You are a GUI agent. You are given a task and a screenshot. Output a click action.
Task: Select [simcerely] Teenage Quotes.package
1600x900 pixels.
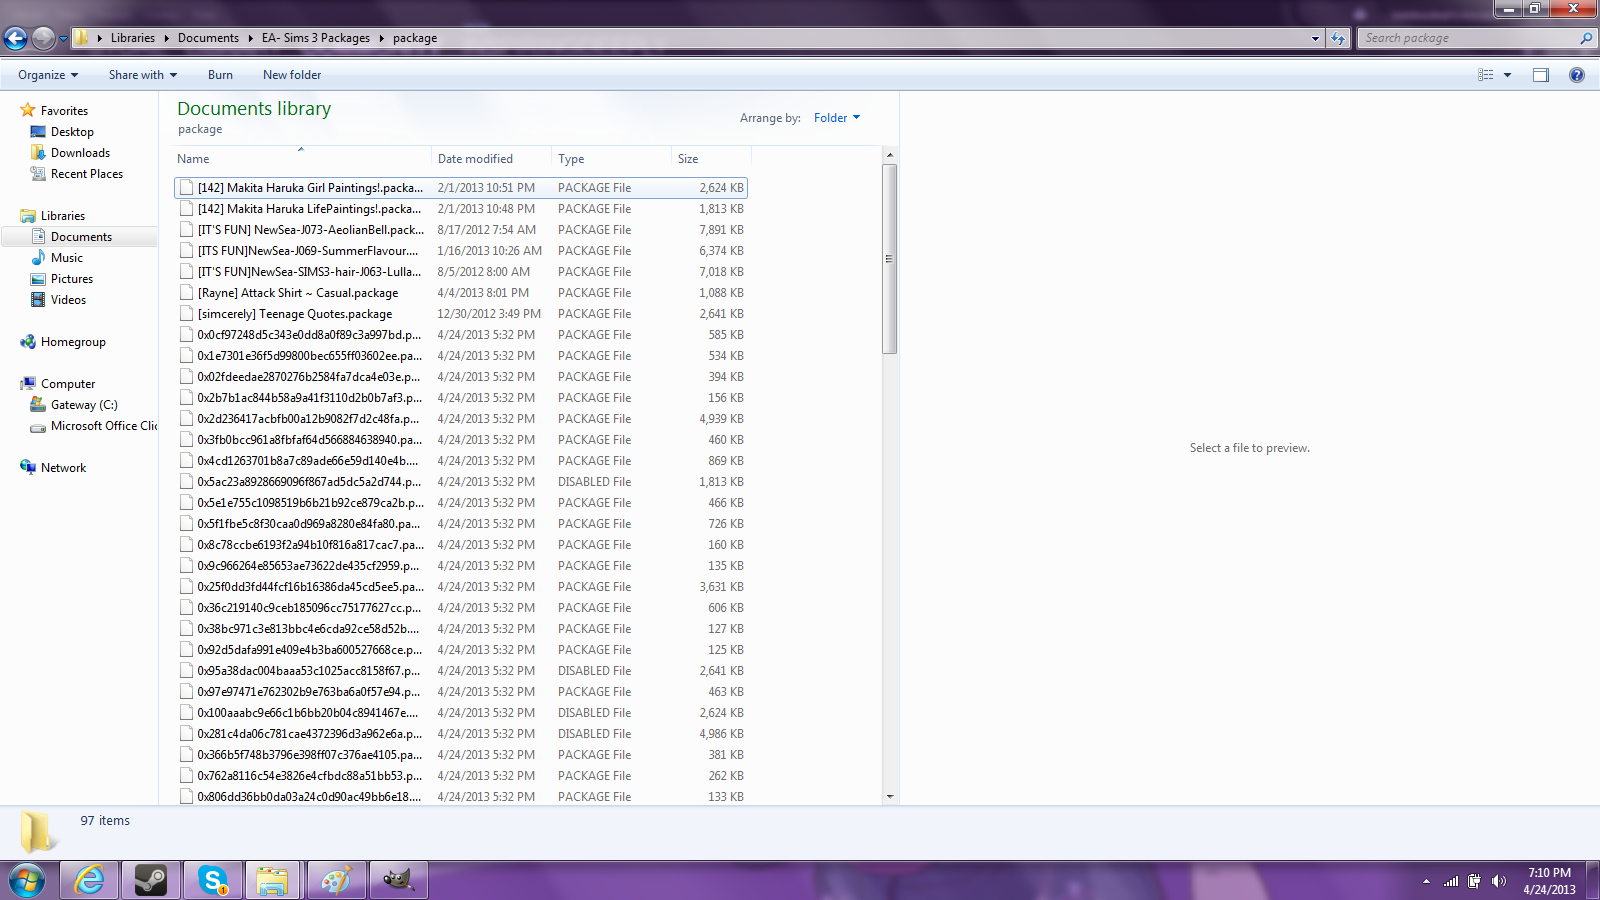pos(461,314)
